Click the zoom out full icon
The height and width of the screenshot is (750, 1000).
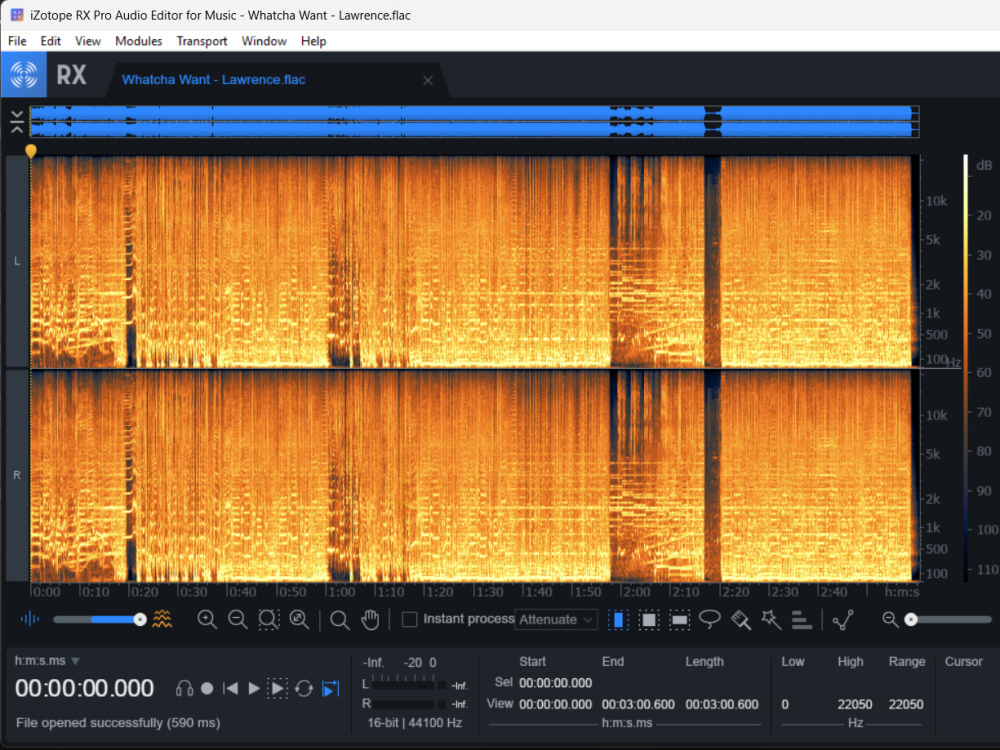pyautogui.click(x=298, y=619)
